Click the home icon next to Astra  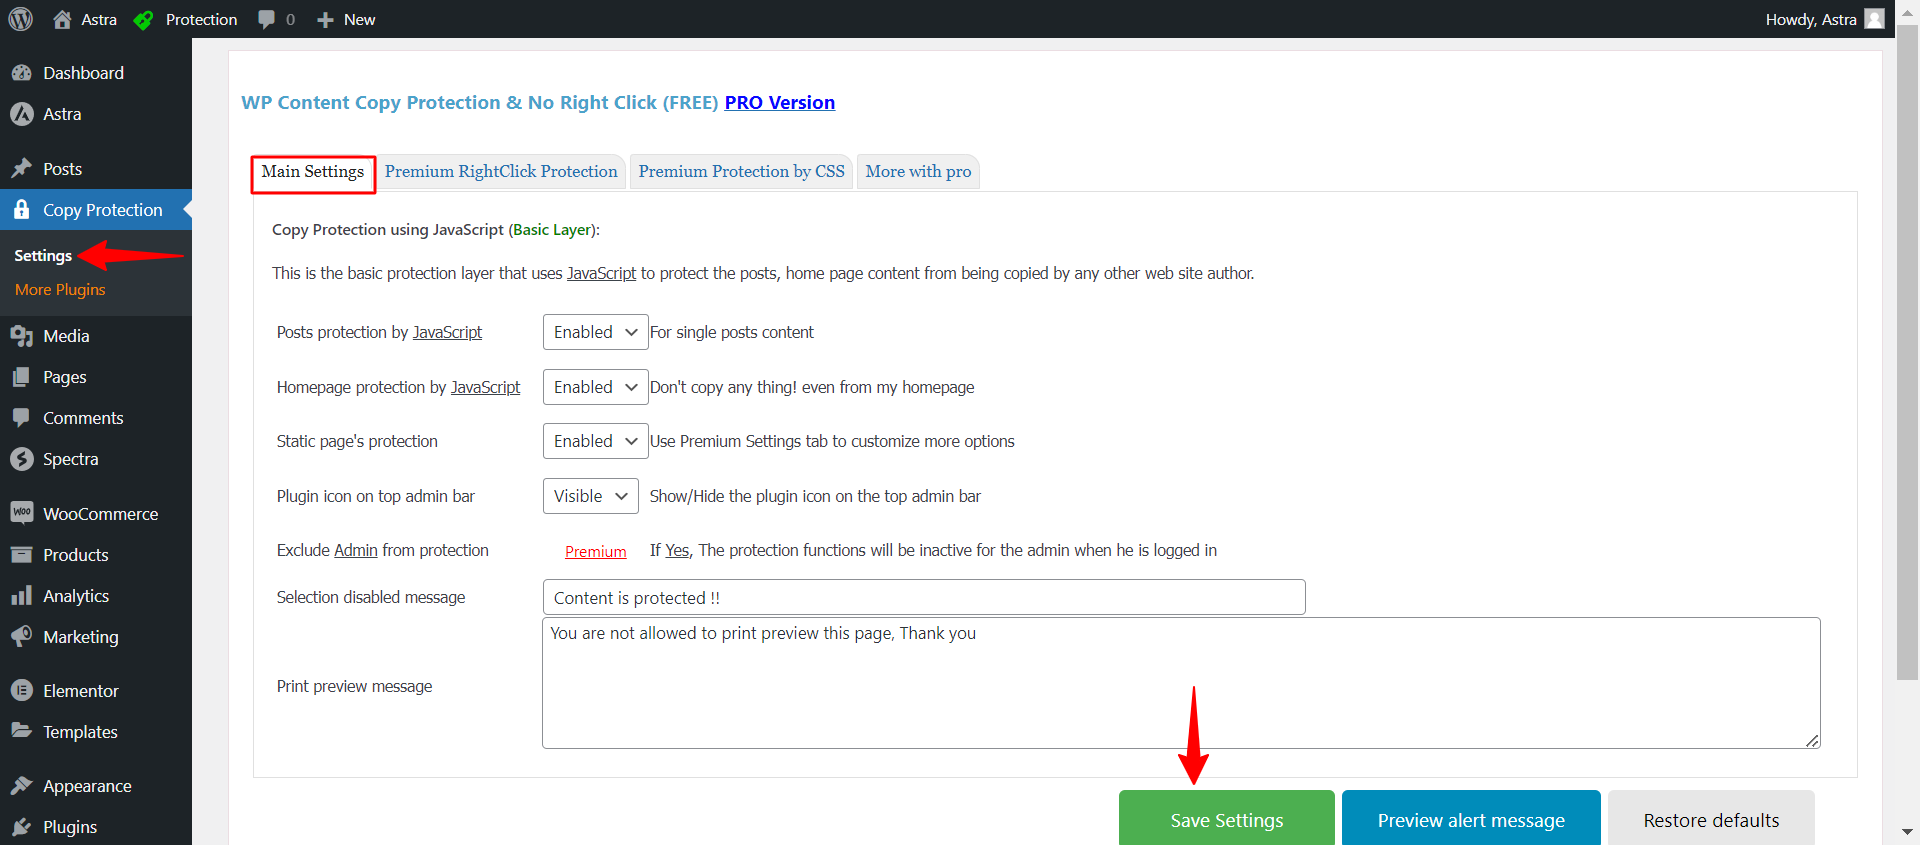coord(62,19)
